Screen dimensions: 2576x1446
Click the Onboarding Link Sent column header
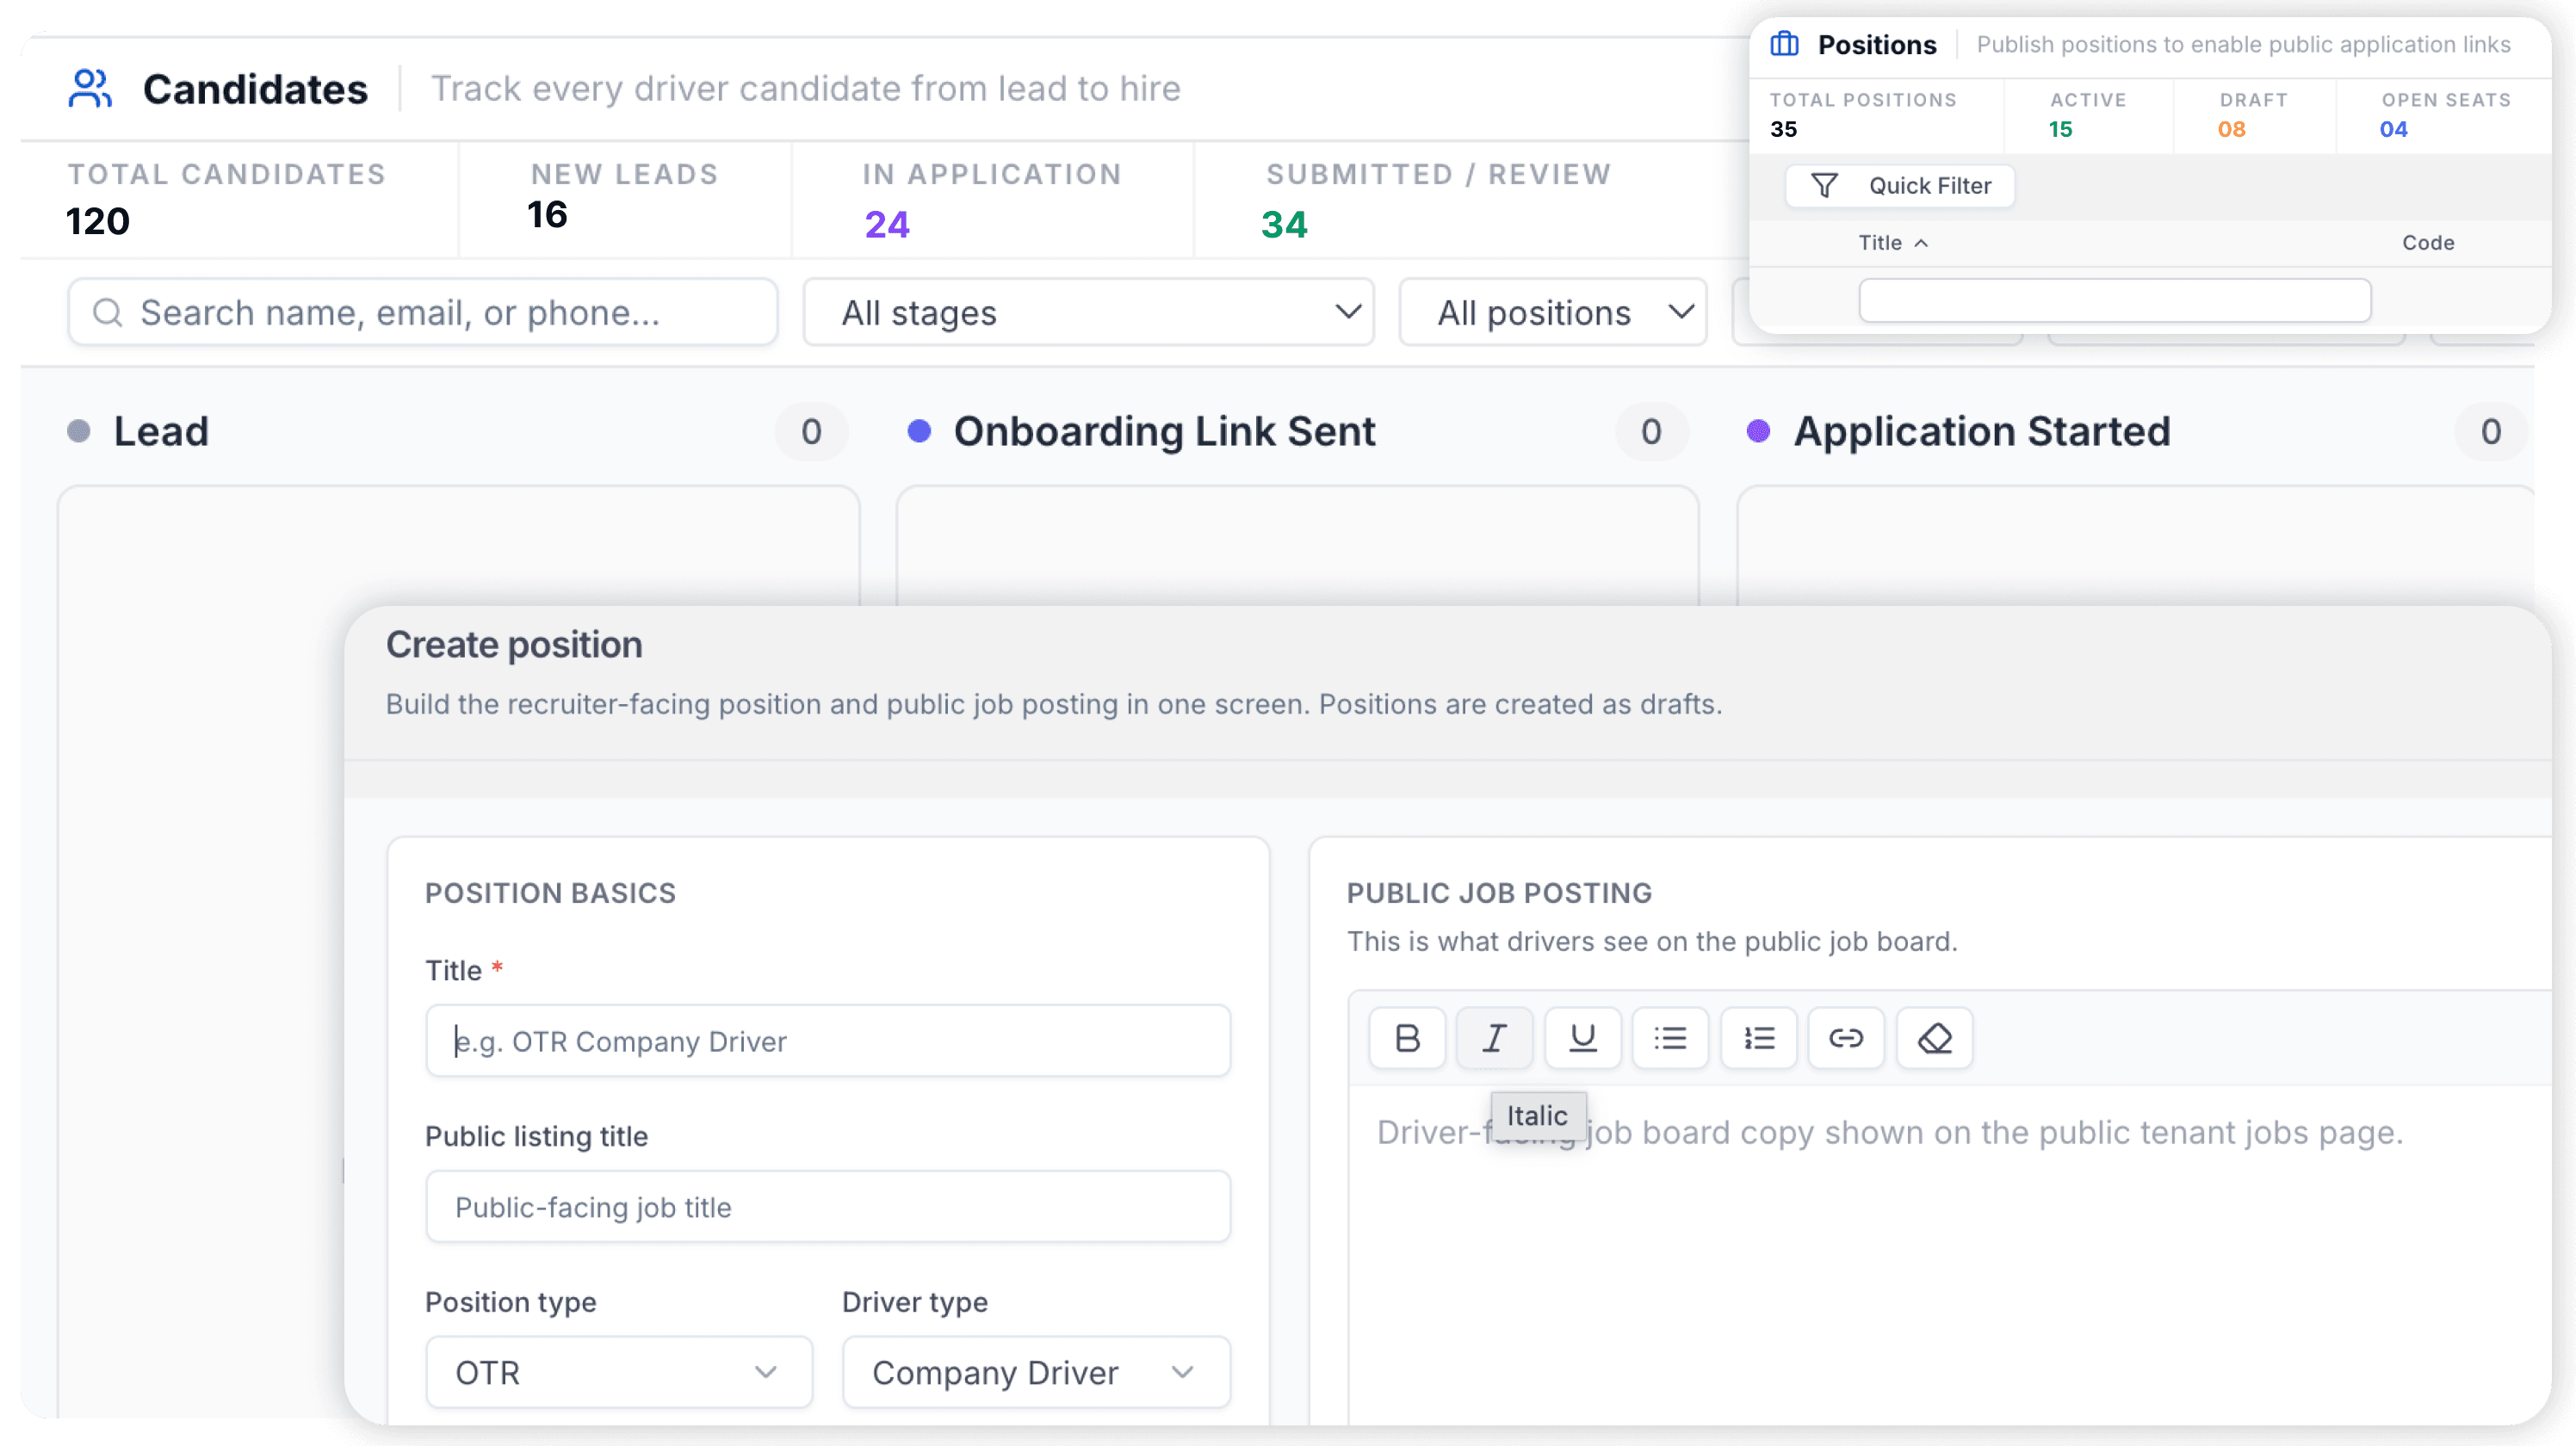pyautogui.click(x=1165, y=431)
